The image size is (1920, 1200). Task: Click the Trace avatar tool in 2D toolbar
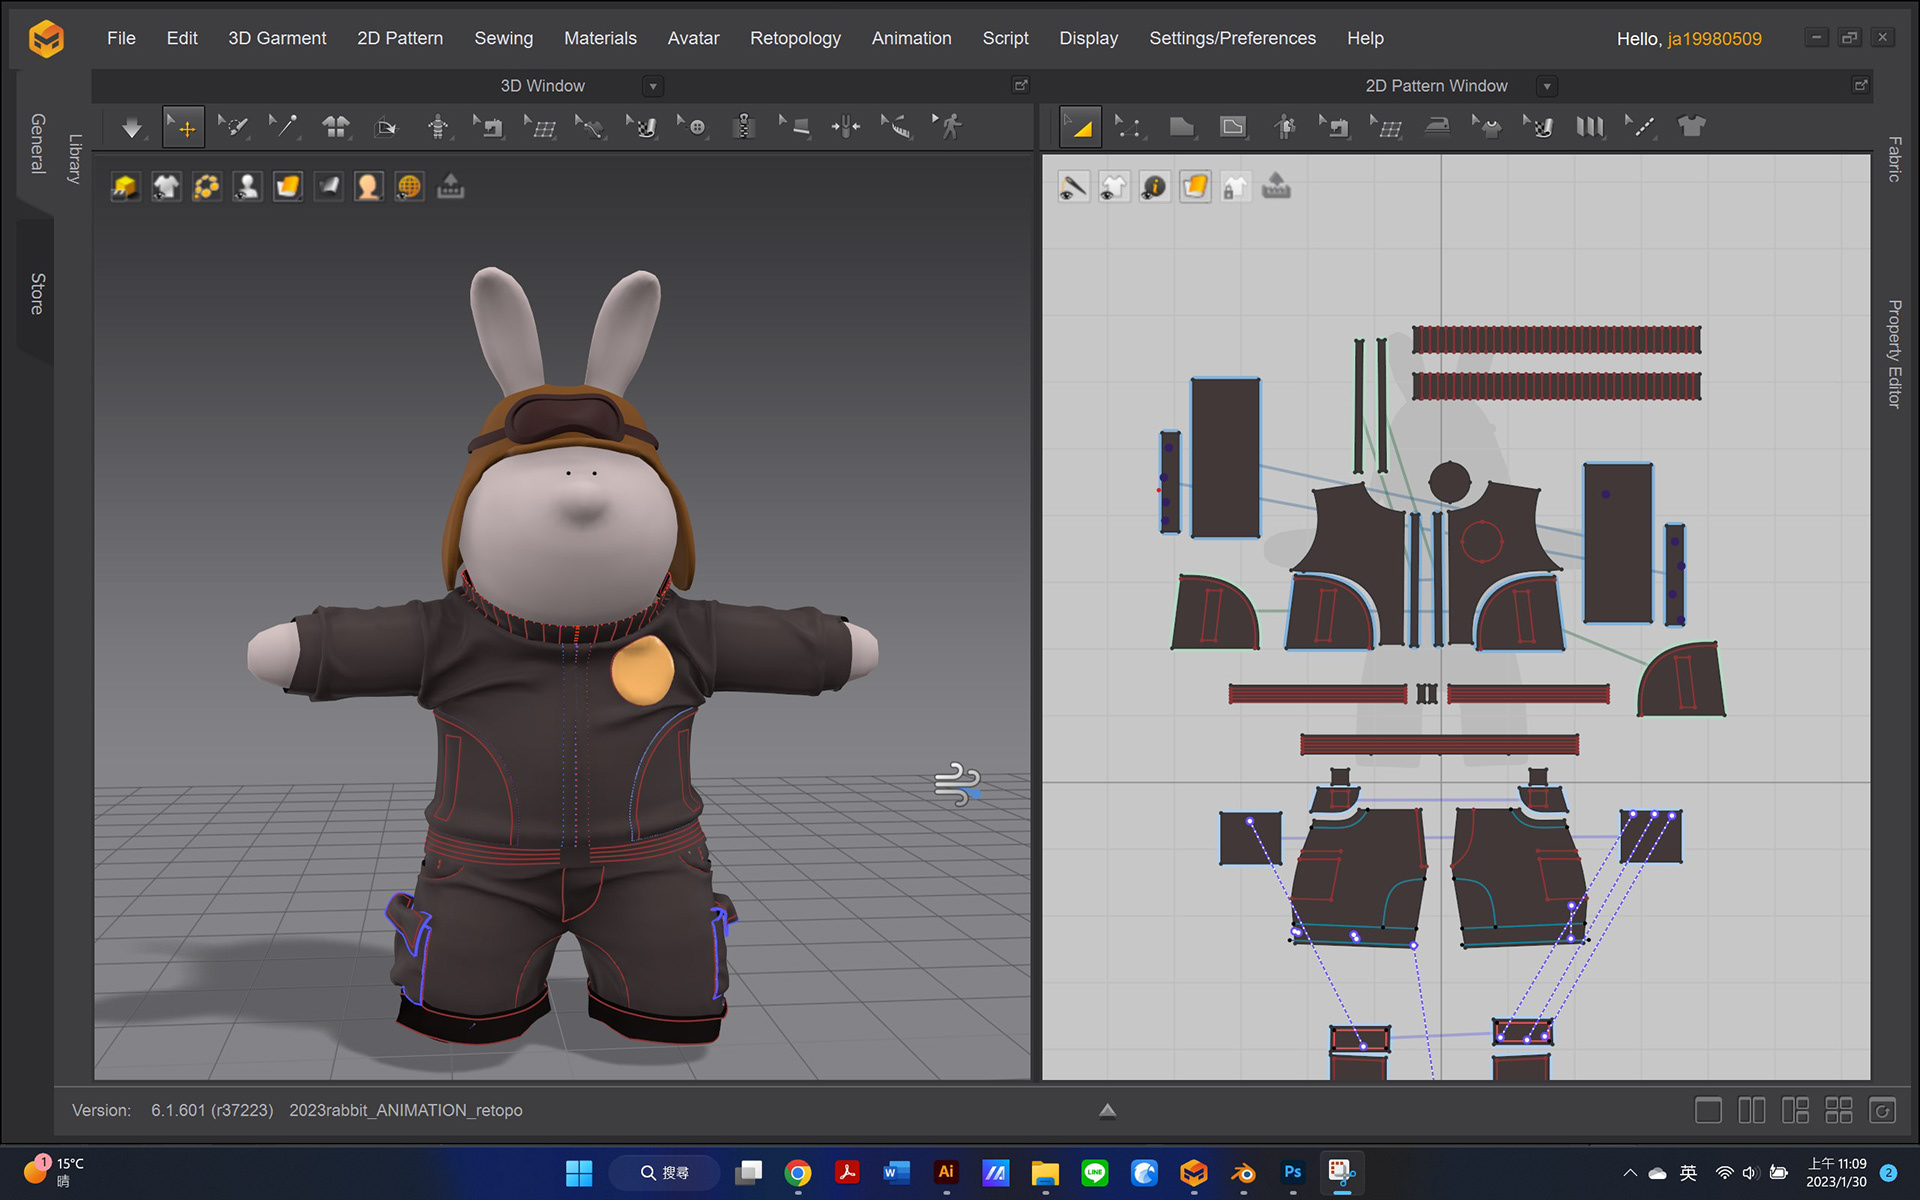[1285, 127]
